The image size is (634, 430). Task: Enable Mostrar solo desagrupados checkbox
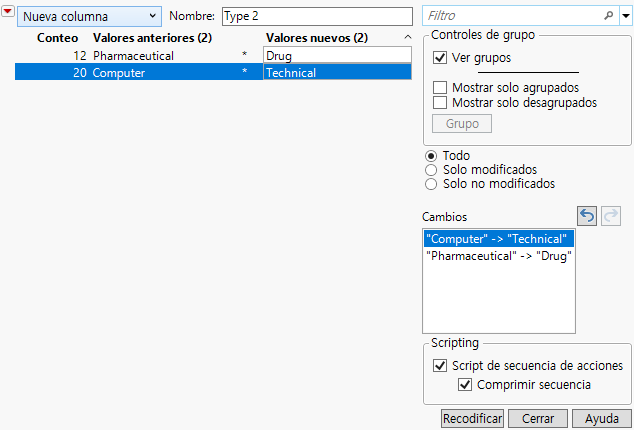pos(440,102)
